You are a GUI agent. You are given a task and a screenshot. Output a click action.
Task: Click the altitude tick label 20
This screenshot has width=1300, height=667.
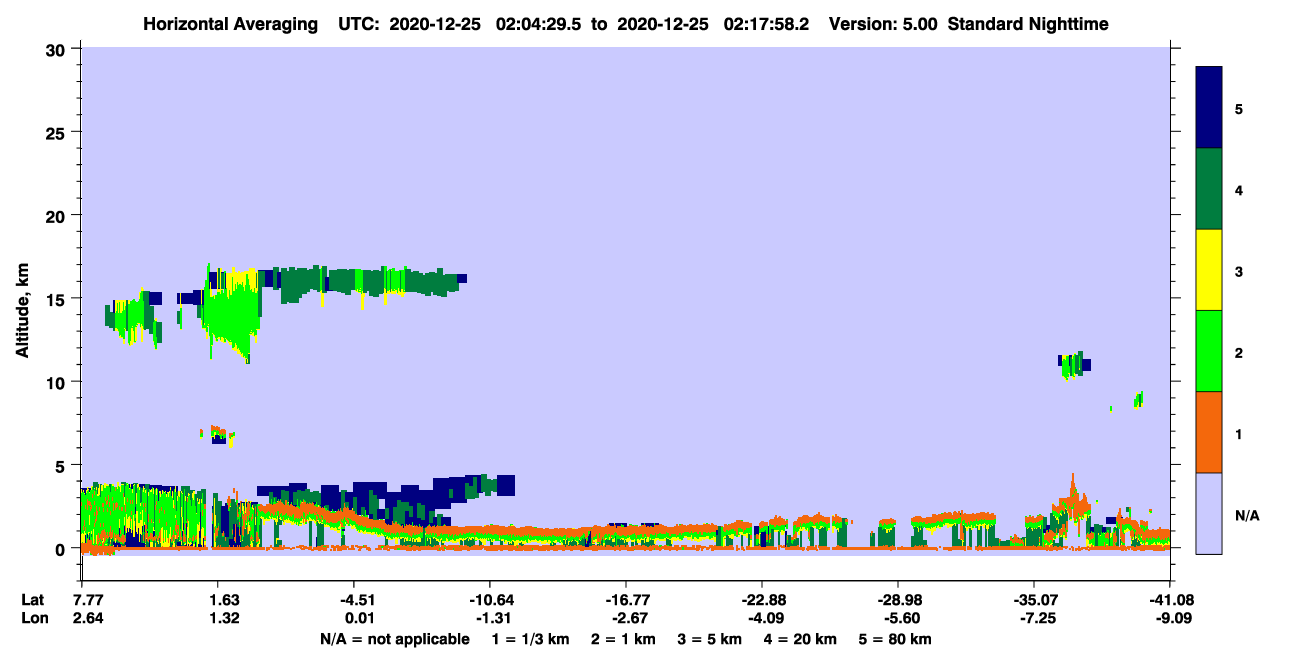[58, 215]
